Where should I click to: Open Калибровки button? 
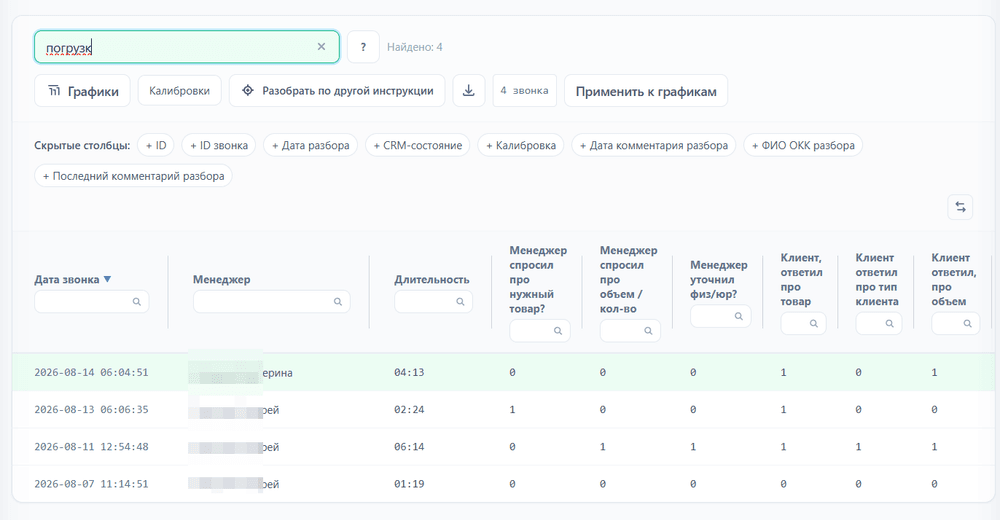[x=179, y=91]
